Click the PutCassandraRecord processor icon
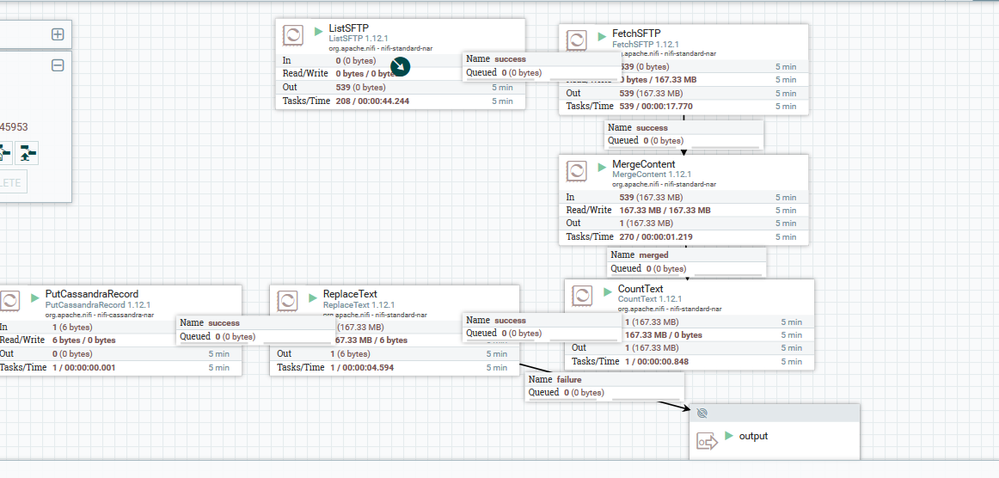 [x=10, y=301]
